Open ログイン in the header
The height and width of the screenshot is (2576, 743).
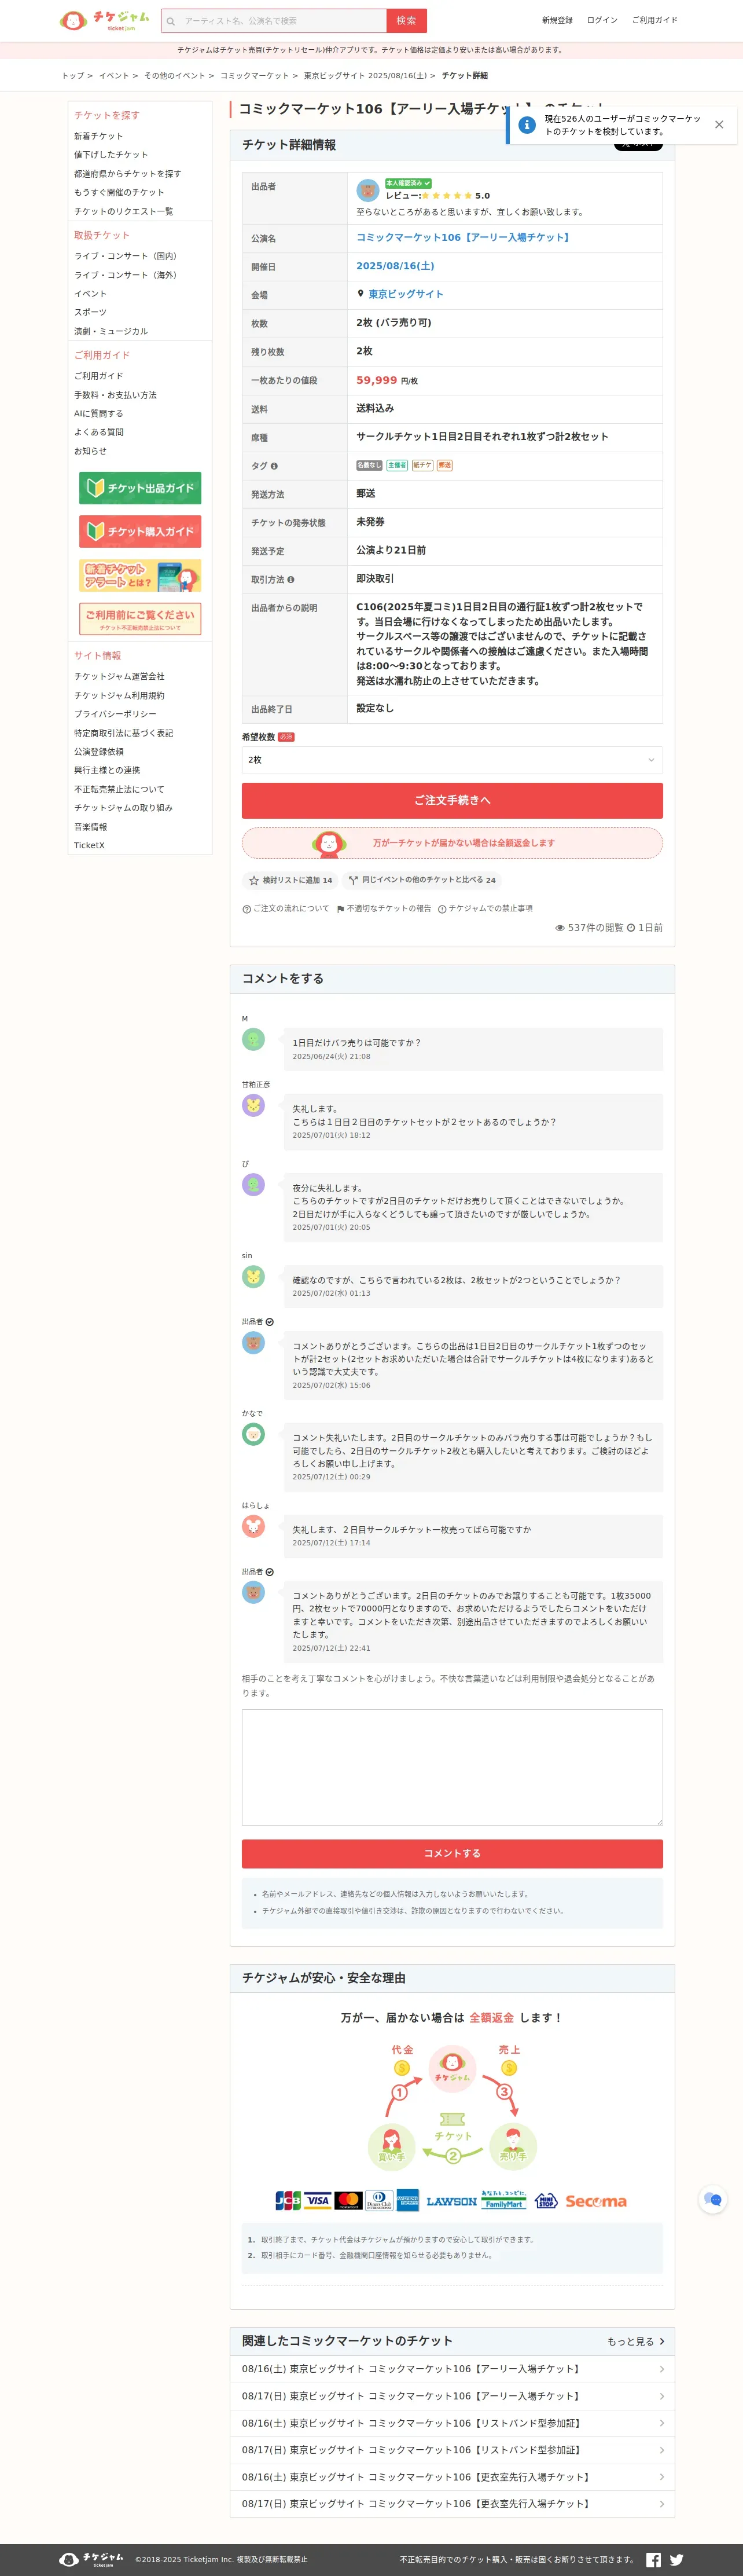pos(602,20)
